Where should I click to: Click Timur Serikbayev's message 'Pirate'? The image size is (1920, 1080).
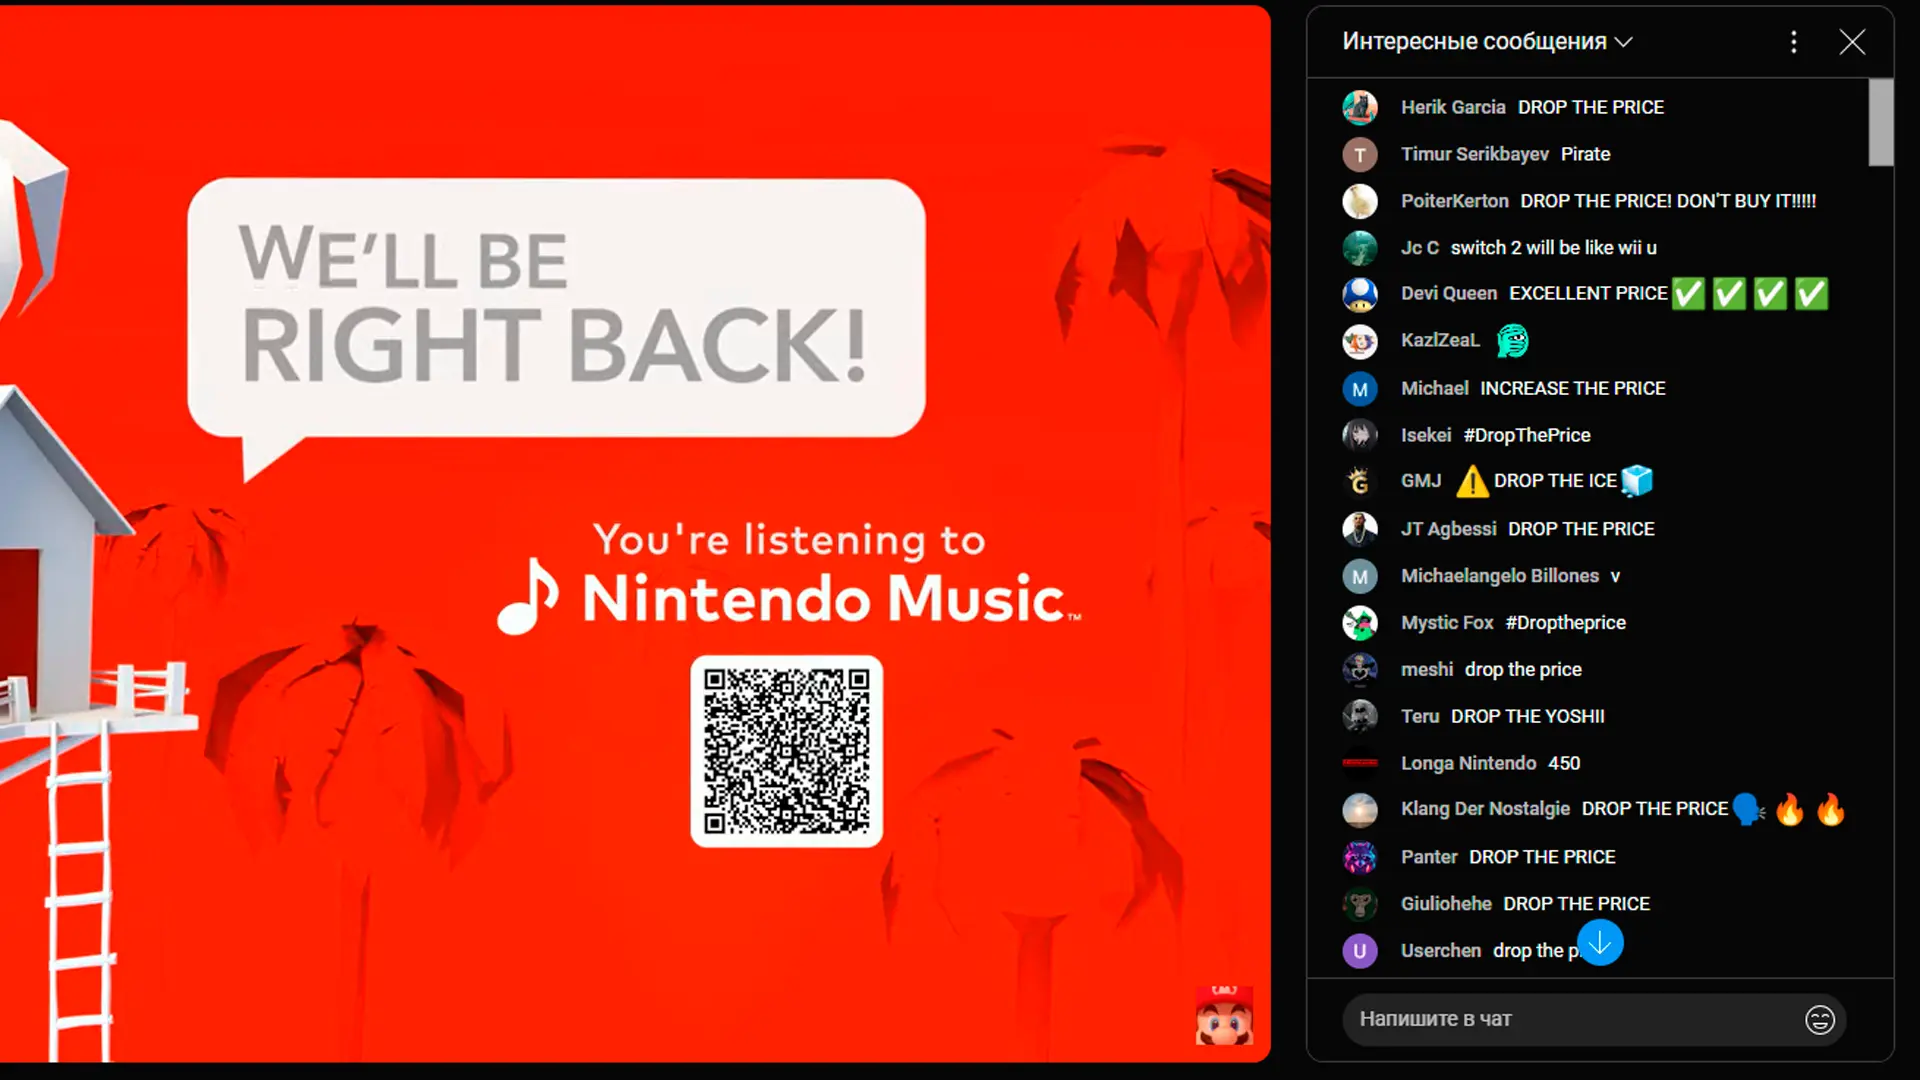[x=1586, y=154]
